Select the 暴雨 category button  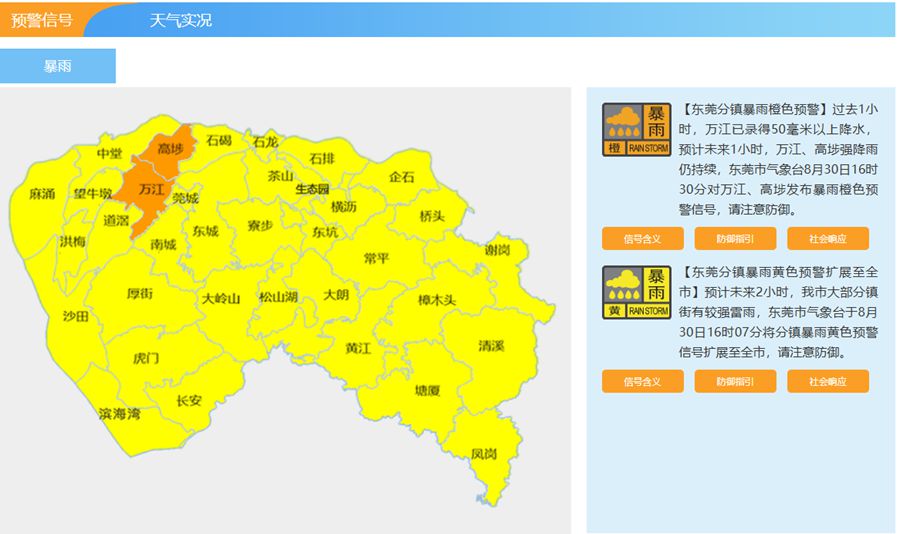point(57,66)
